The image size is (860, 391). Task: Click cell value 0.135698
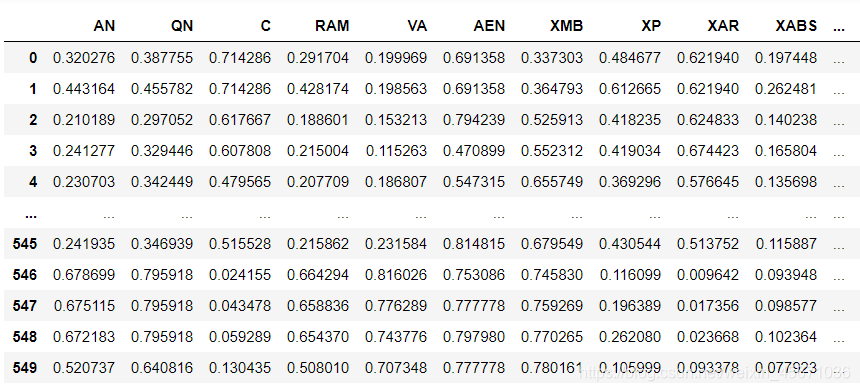(x=786, y=182)
